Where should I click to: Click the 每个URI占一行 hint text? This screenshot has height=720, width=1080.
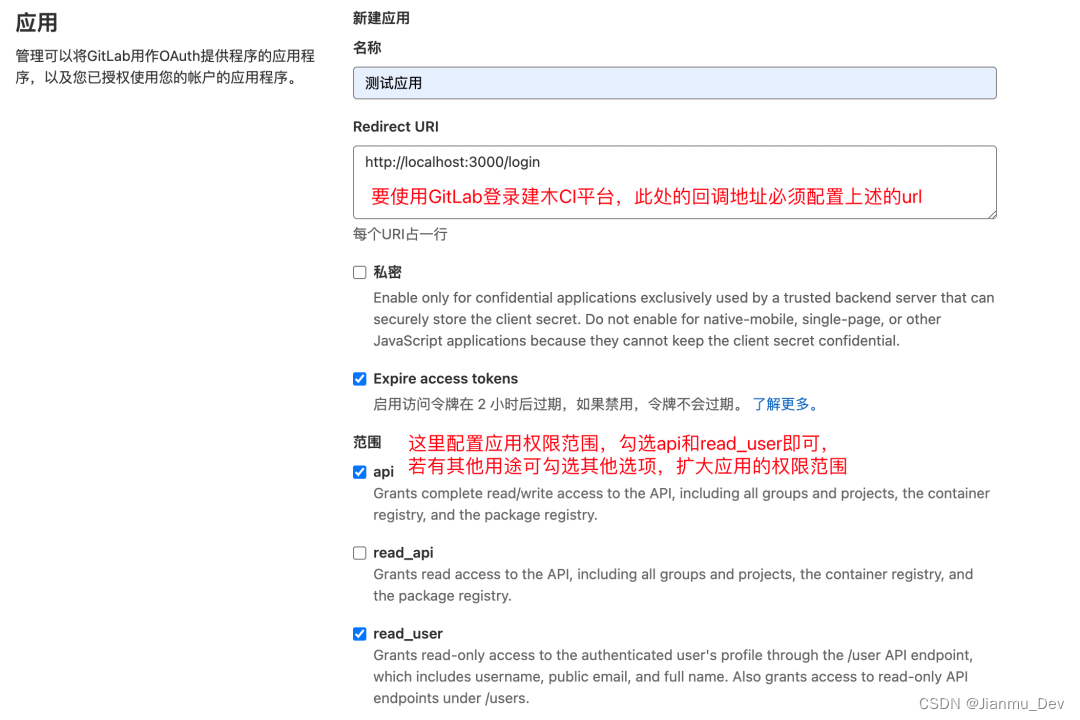(401, 233)
